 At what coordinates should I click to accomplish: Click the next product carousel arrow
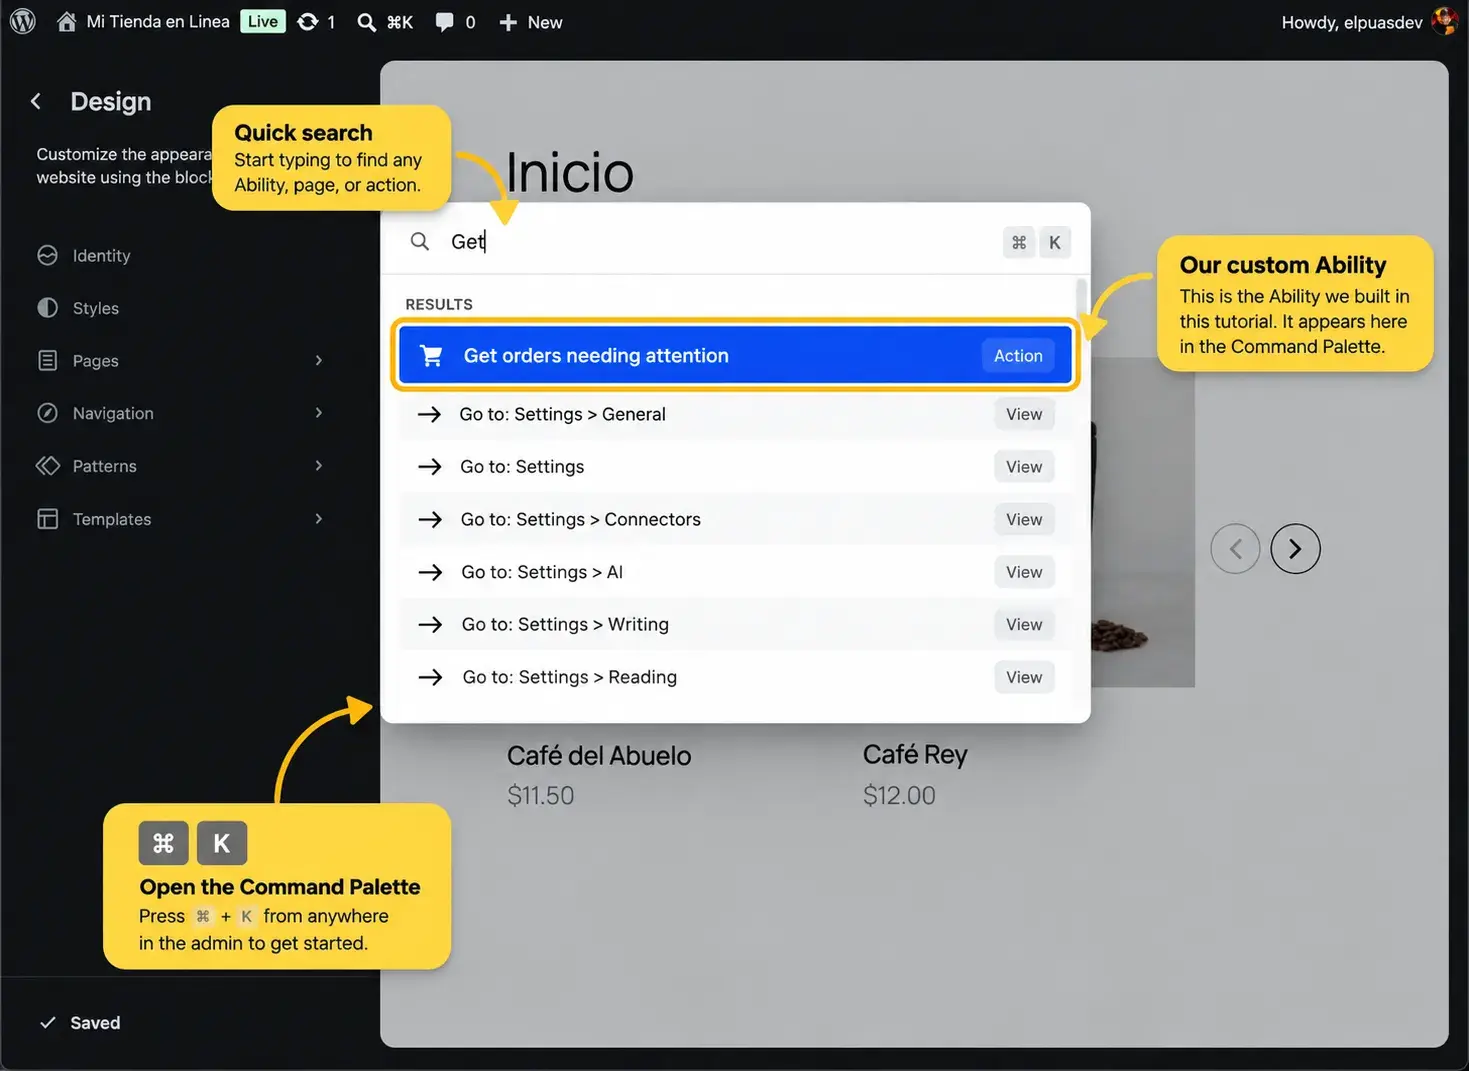point(1295,549)
